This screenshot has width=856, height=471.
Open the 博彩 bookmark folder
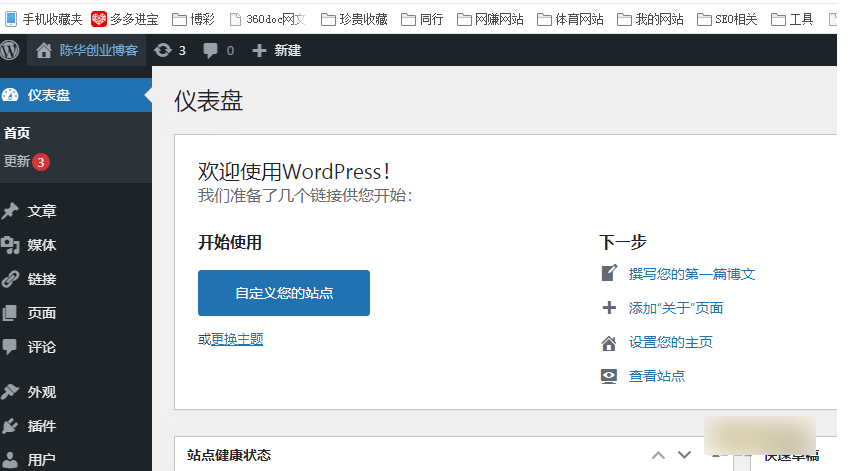[193, 20]
